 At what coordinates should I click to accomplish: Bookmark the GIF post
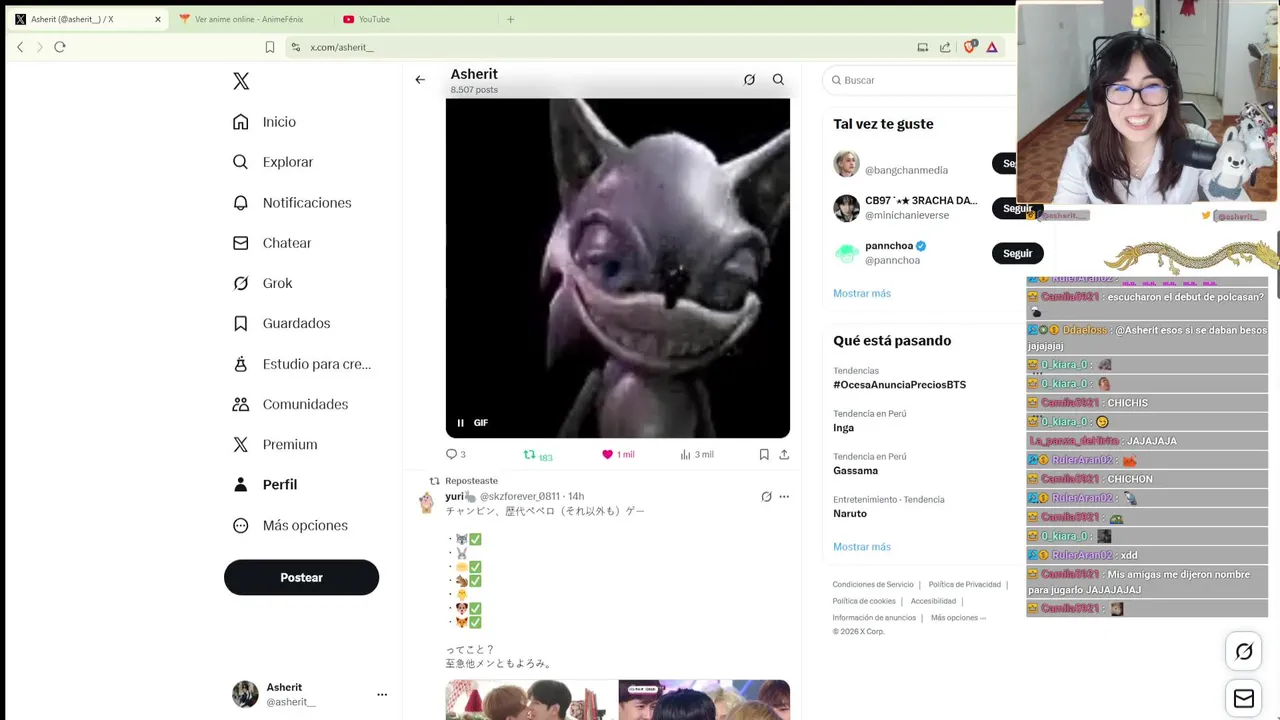click(x=764, y=454)
